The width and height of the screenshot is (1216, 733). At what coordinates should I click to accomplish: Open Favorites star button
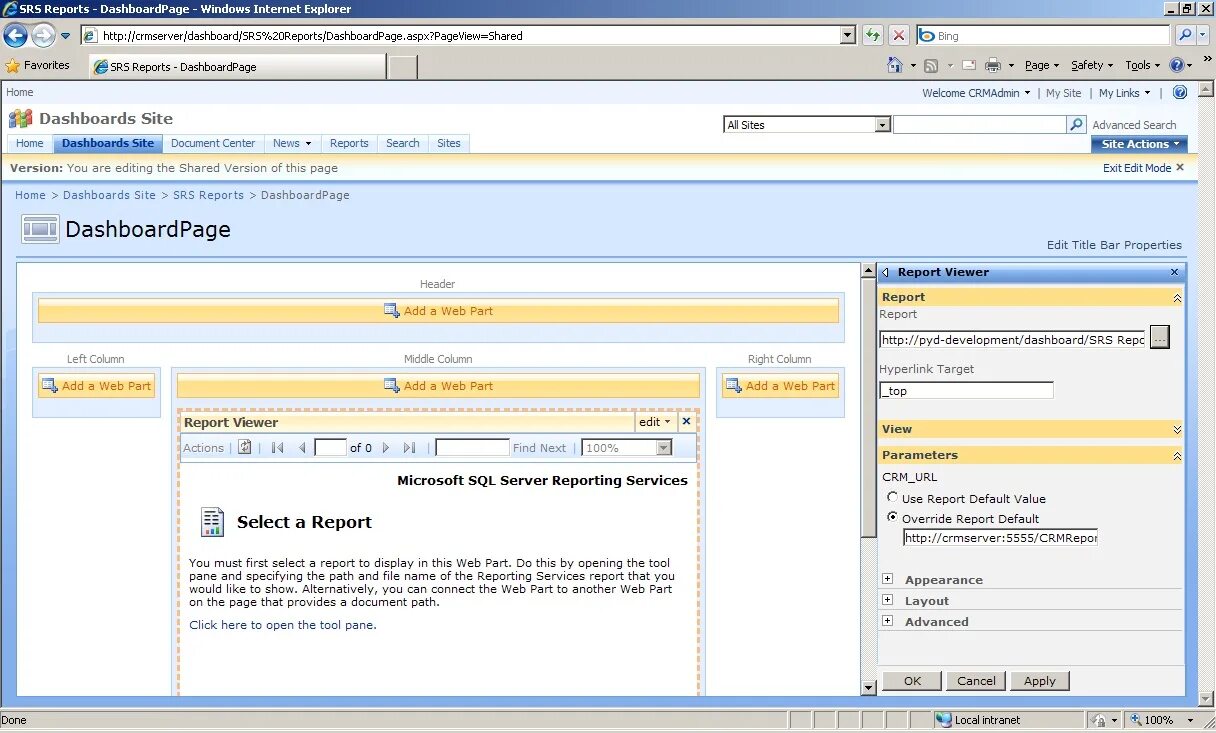(x=38, y=65)
